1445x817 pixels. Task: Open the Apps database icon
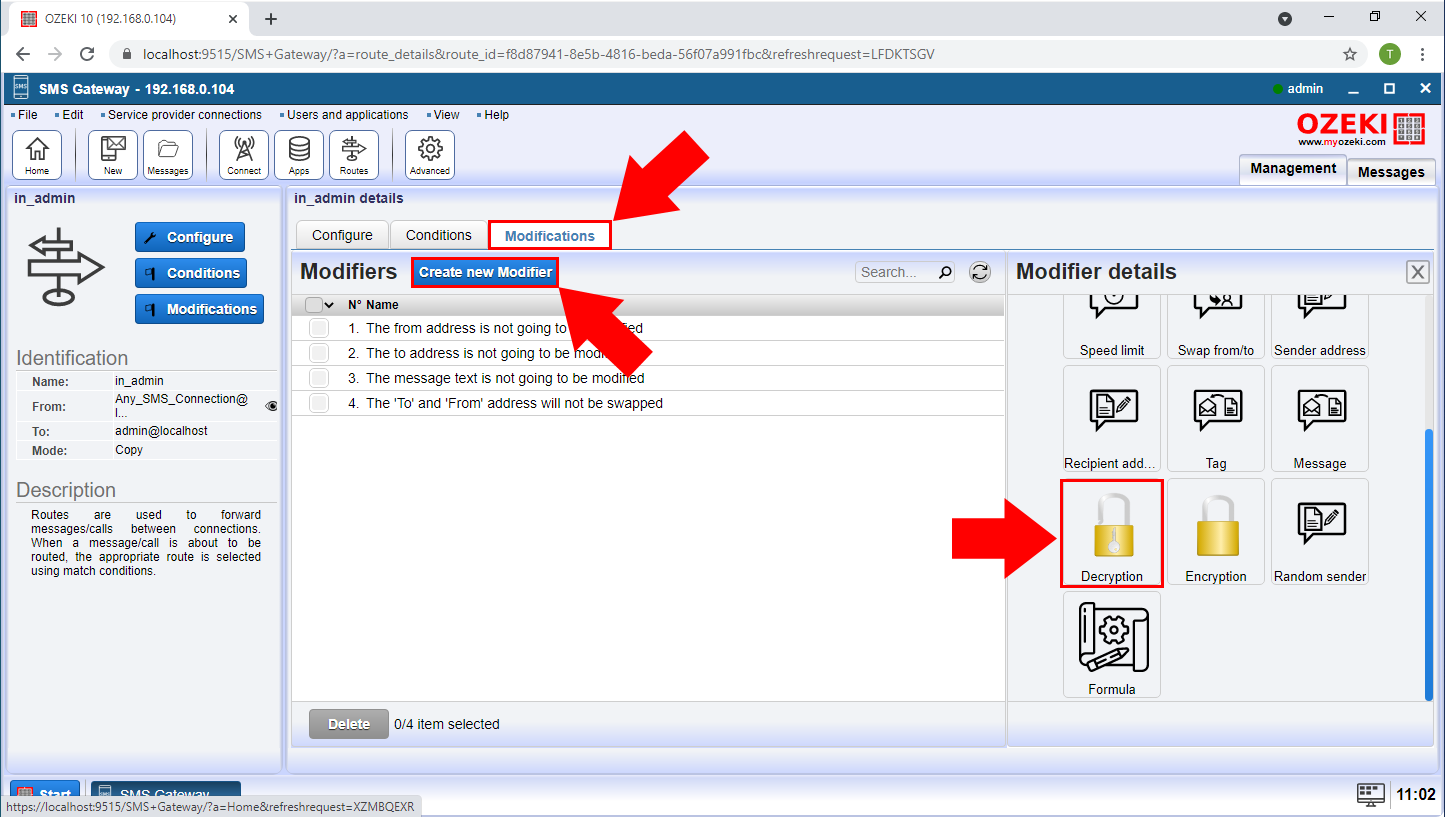coord(299,155)
